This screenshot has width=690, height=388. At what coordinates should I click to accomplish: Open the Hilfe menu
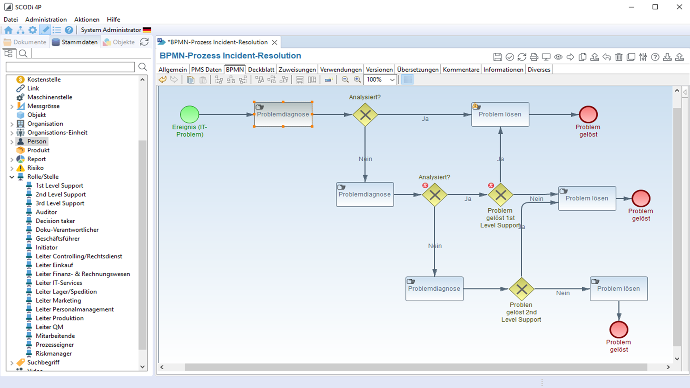(x=113, y=19)
